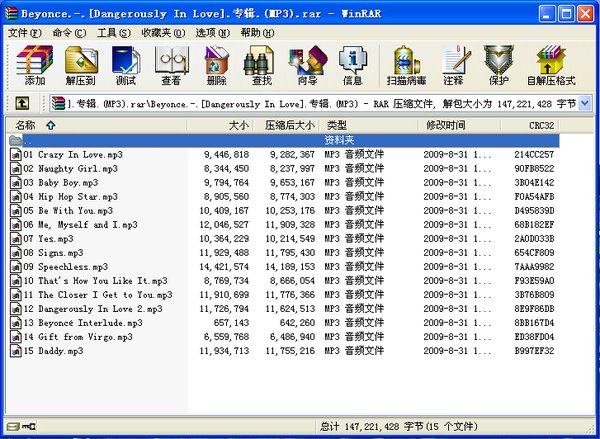Screen dimensions: 600x439
Task: Select 06 Me, Myself and I.mp3
Action: pos(80,225)
